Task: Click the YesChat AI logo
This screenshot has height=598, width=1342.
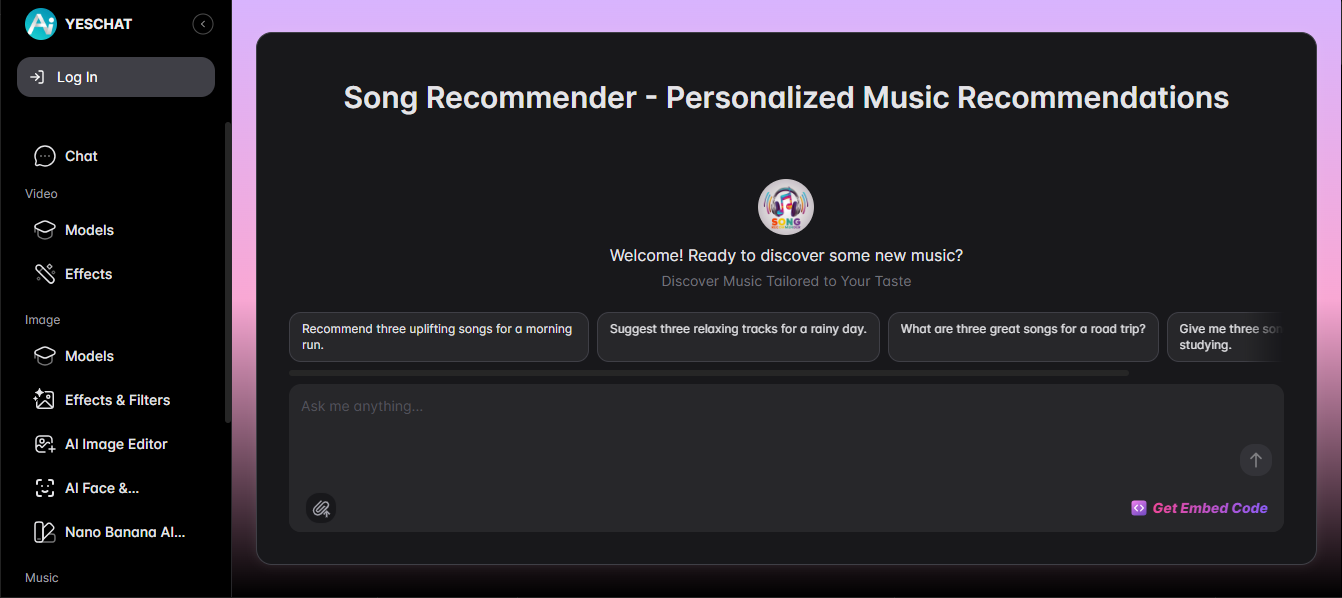Action: [40, 23]
